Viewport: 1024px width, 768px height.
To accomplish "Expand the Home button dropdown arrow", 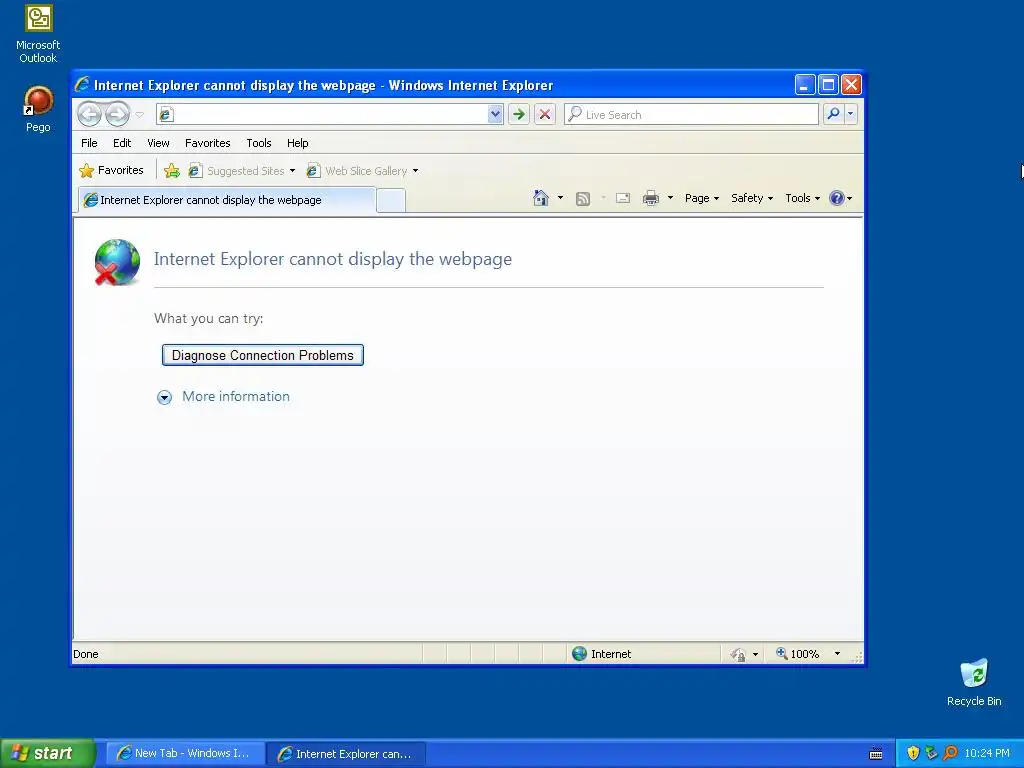I will [x=560, y=198].
